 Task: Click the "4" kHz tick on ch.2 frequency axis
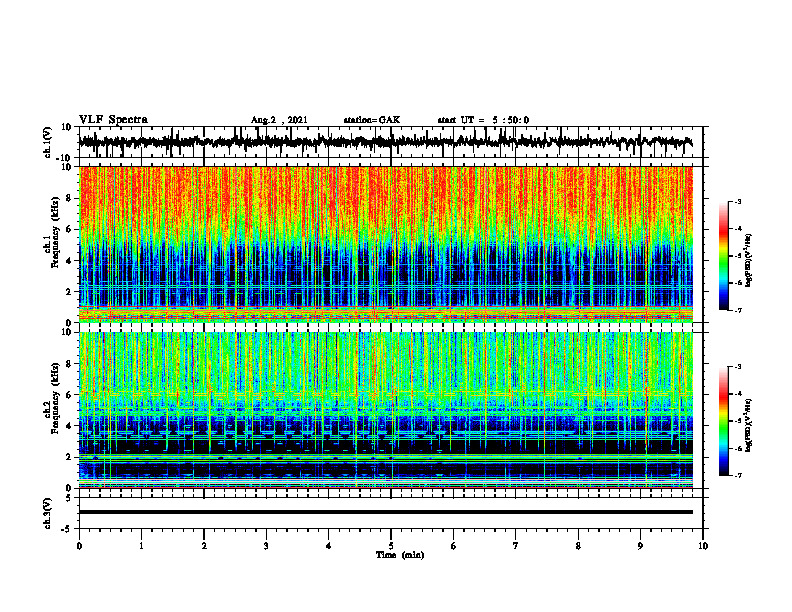[69, 426]
